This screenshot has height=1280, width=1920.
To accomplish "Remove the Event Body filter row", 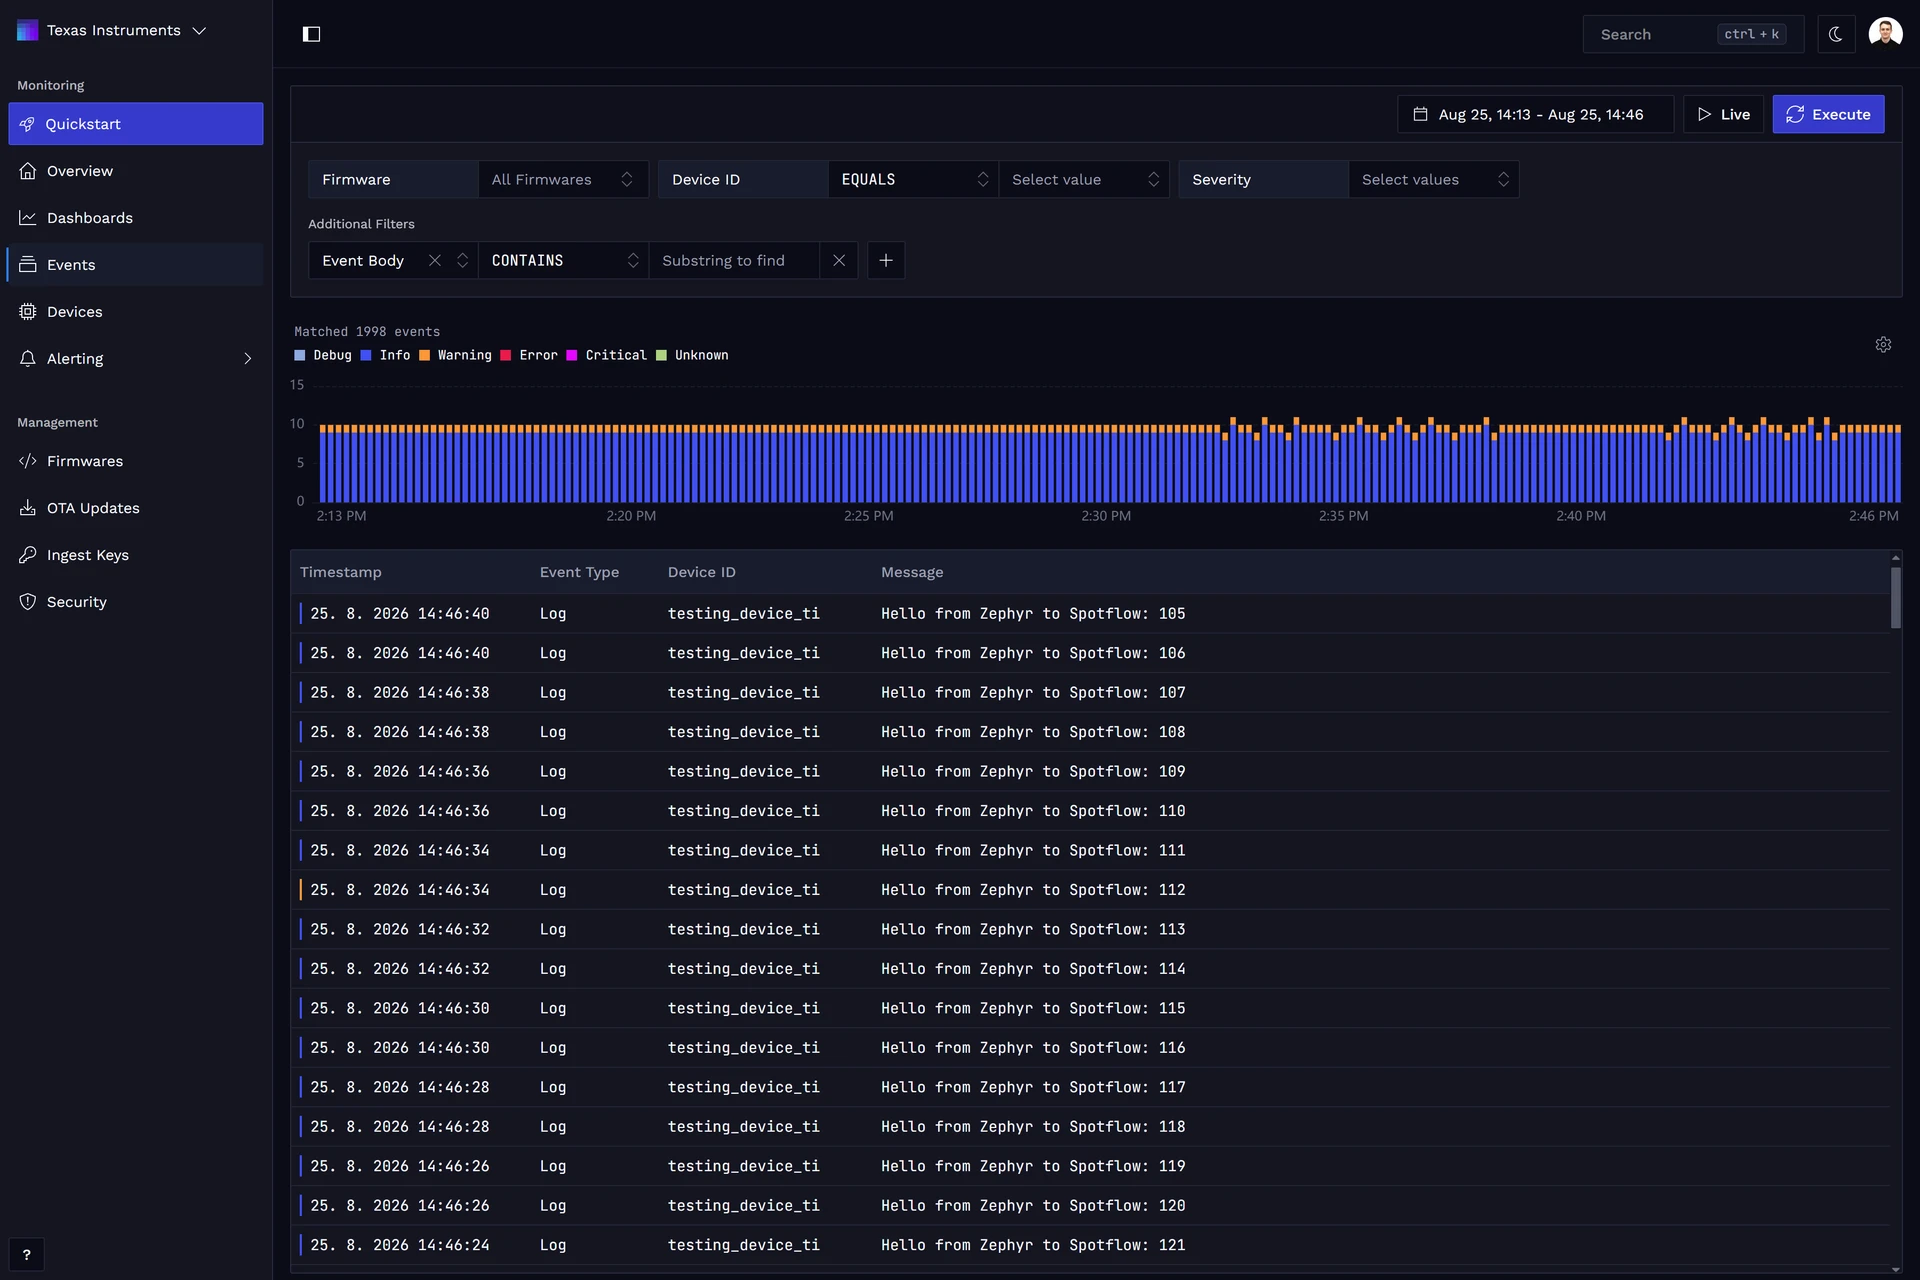I will click(x=839, y=261).
